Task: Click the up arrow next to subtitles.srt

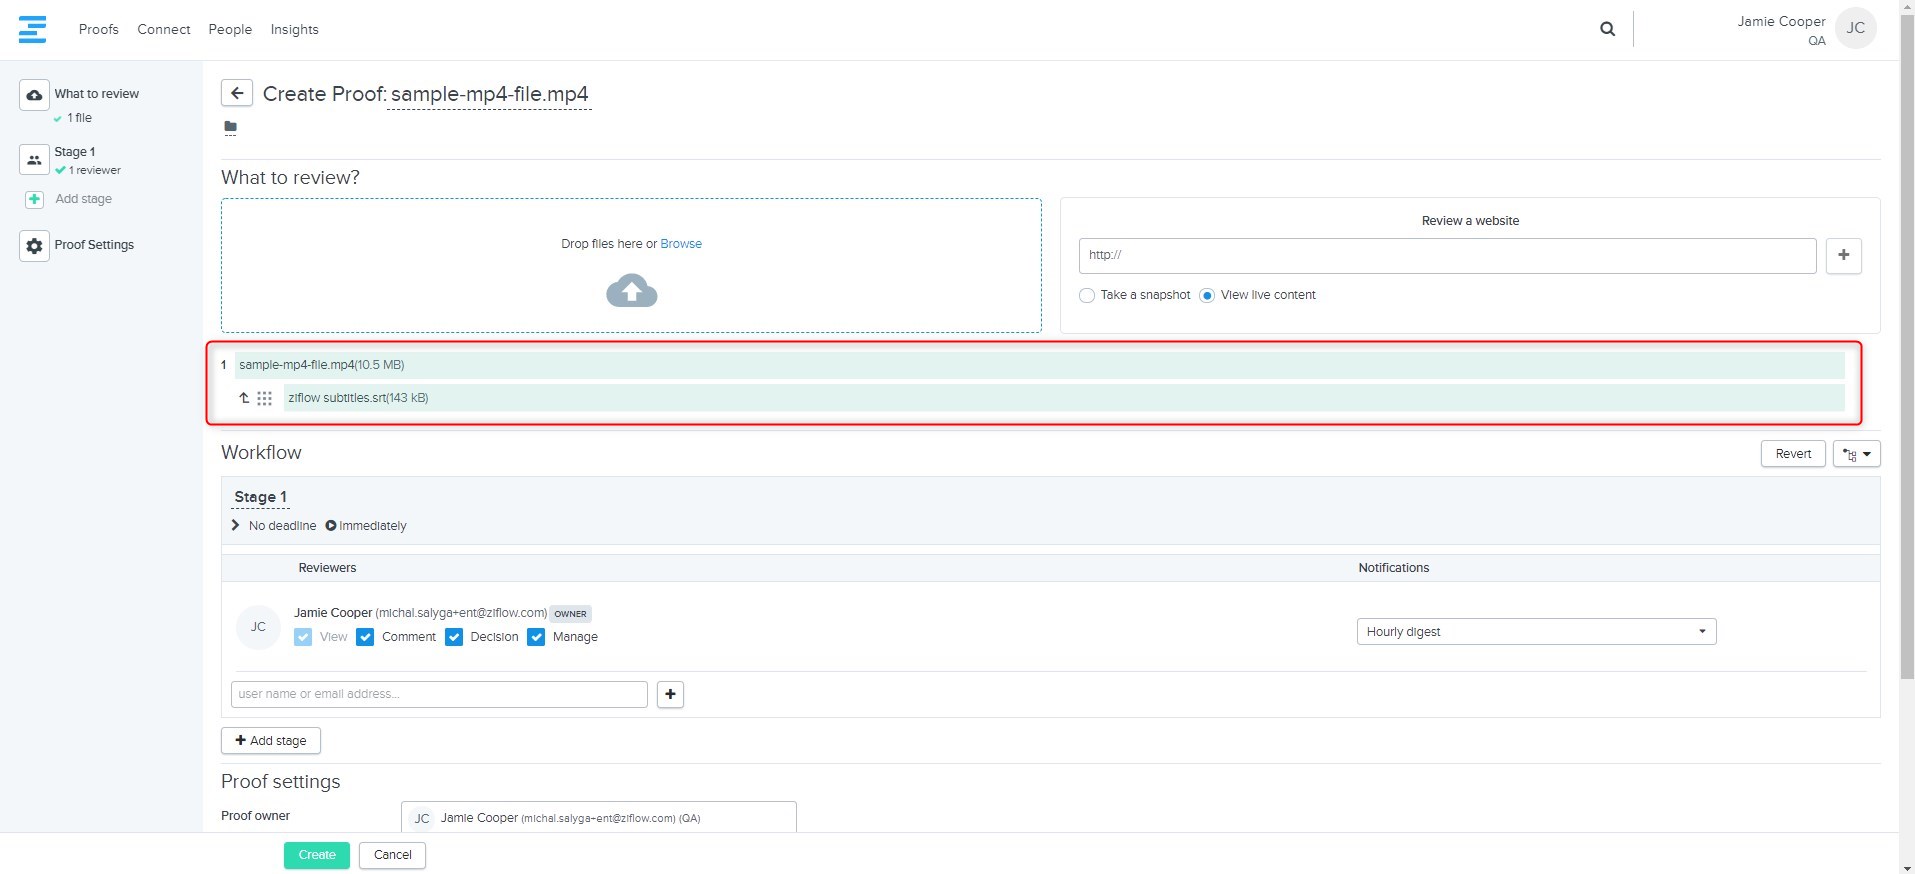Action: point(243,398)
